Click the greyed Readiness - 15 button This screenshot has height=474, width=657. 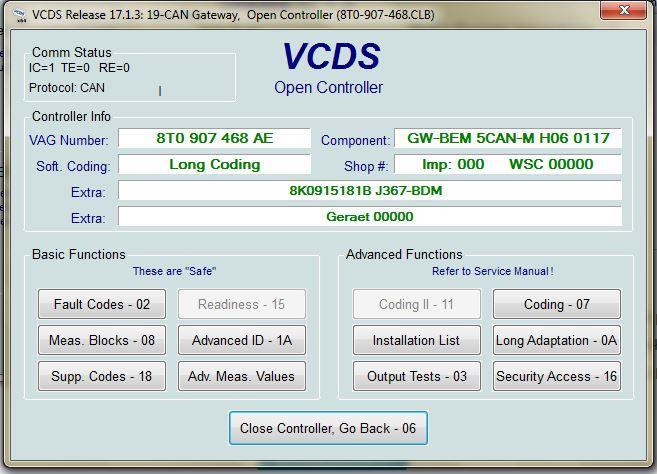(x=242, y=304)
